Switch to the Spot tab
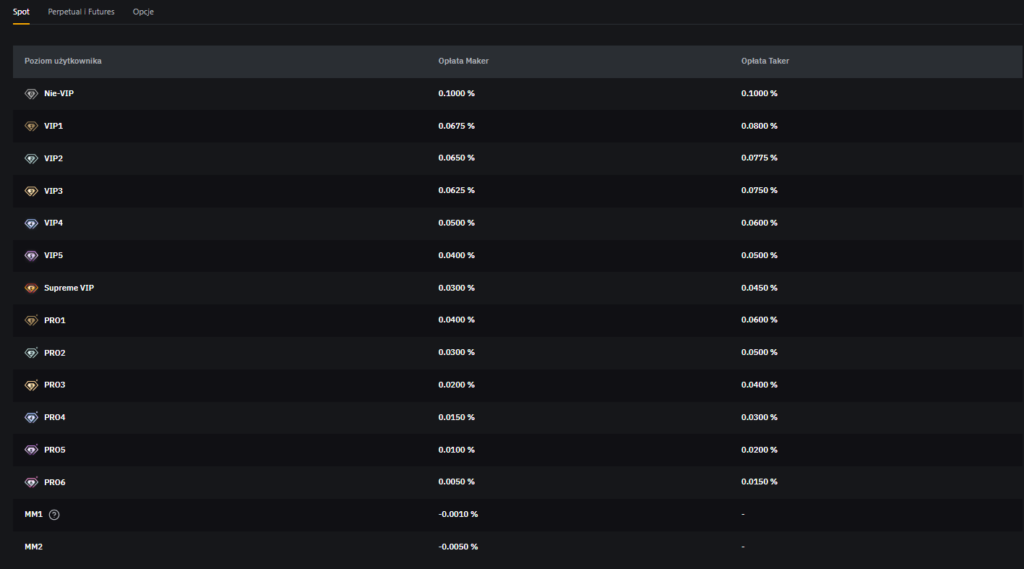 click(x=21, y=12)
